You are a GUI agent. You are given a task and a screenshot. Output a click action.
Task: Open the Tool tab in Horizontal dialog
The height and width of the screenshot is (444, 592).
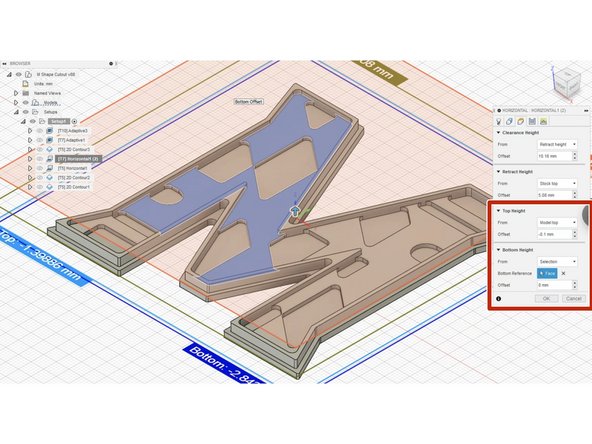(499, 121)
